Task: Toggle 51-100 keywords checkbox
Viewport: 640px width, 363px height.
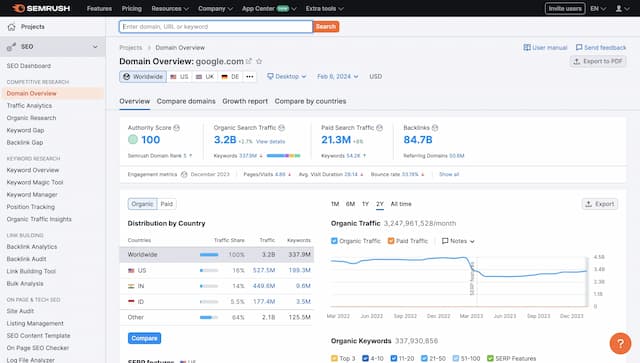Action: [x=456, y=358]
